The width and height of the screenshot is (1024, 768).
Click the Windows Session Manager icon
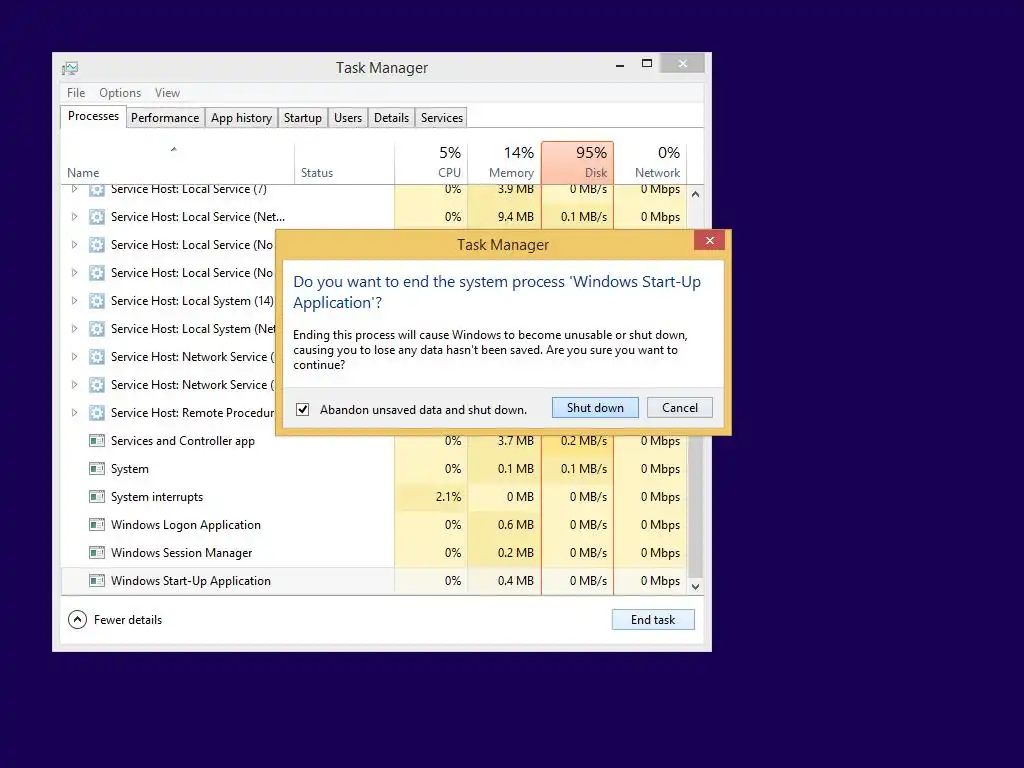[97, 553]
